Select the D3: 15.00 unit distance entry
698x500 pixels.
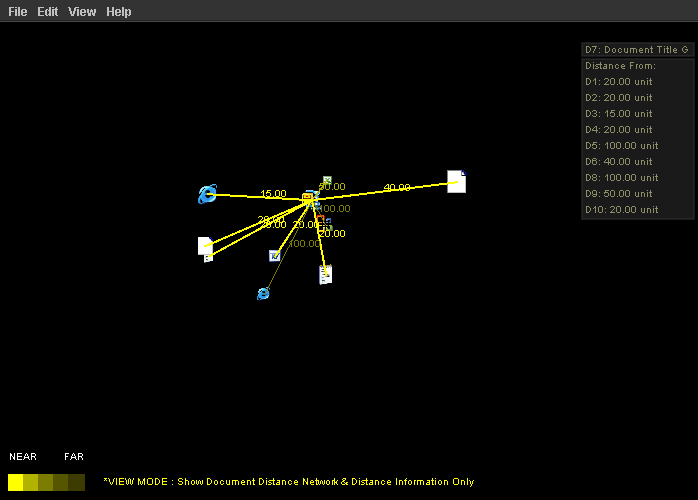[618, 113]
